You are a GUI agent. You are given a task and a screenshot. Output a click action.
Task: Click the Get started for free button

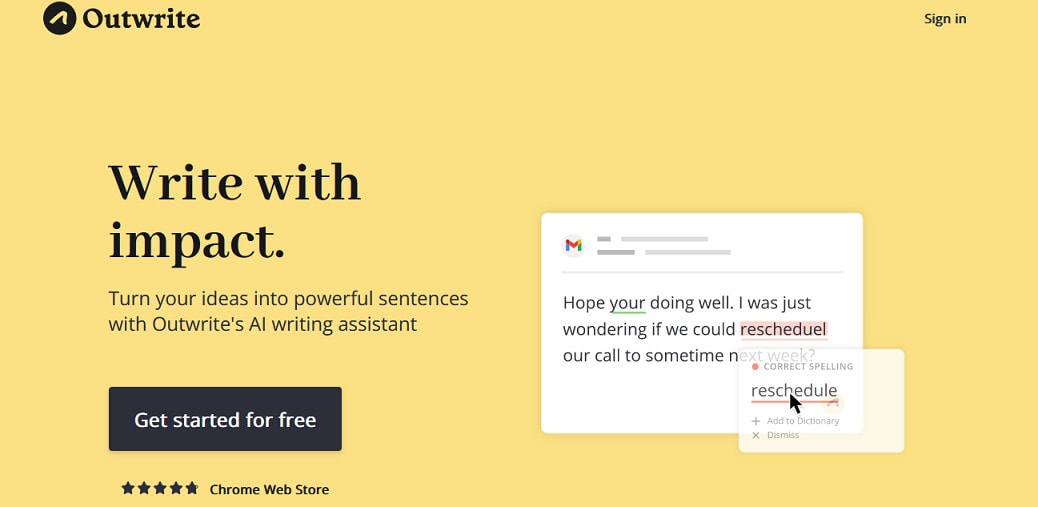coord(225,419)
